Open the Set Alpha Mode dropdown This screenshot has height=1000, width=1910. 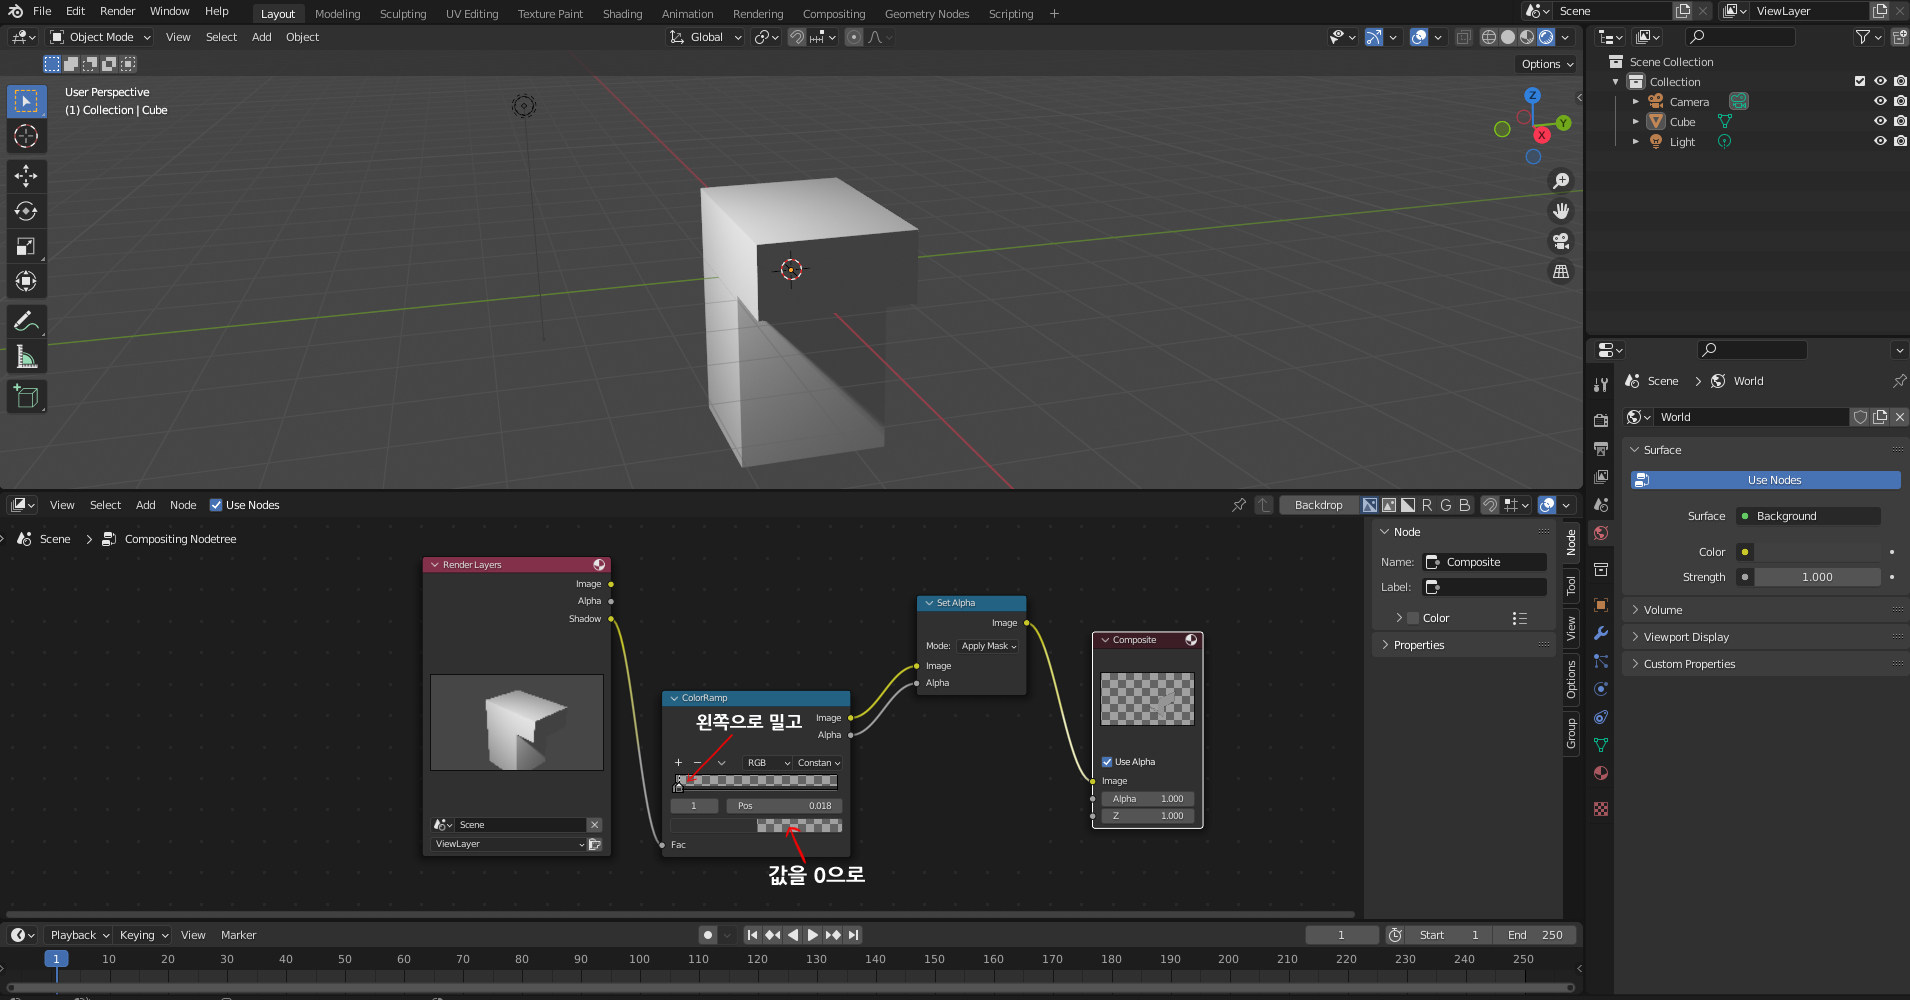[988, 646]
